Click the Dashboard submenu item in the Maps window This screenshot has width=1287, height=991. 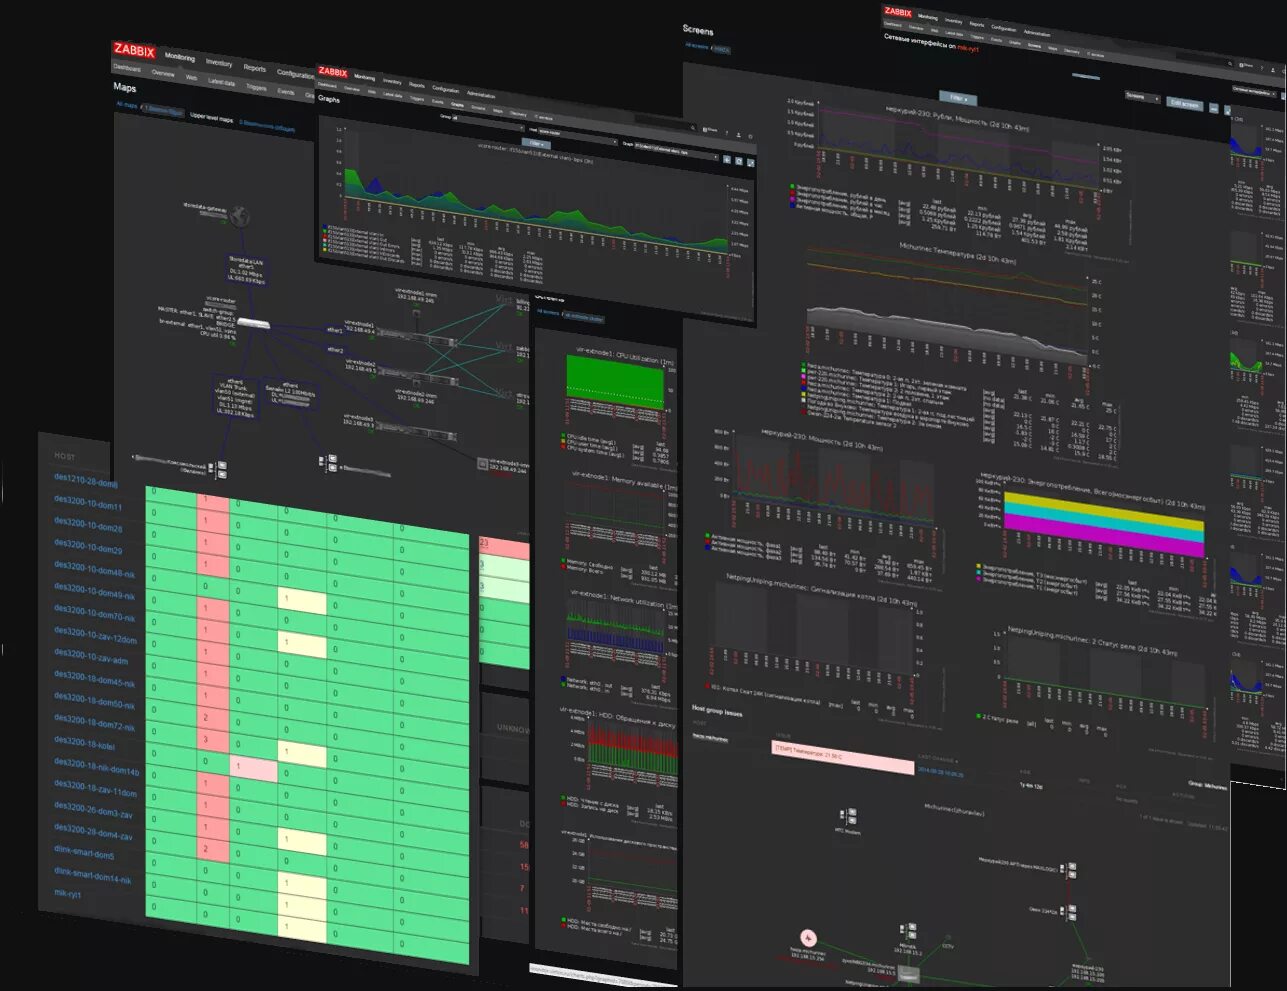[x=127, y=68]
